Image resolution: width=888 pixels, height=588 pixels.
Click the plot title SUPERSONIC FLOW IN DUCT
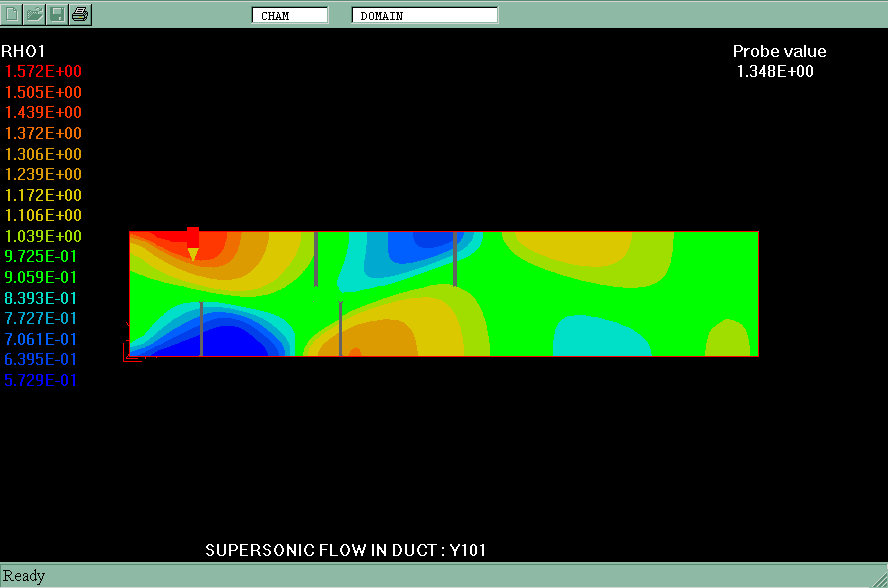coord(346,550)
